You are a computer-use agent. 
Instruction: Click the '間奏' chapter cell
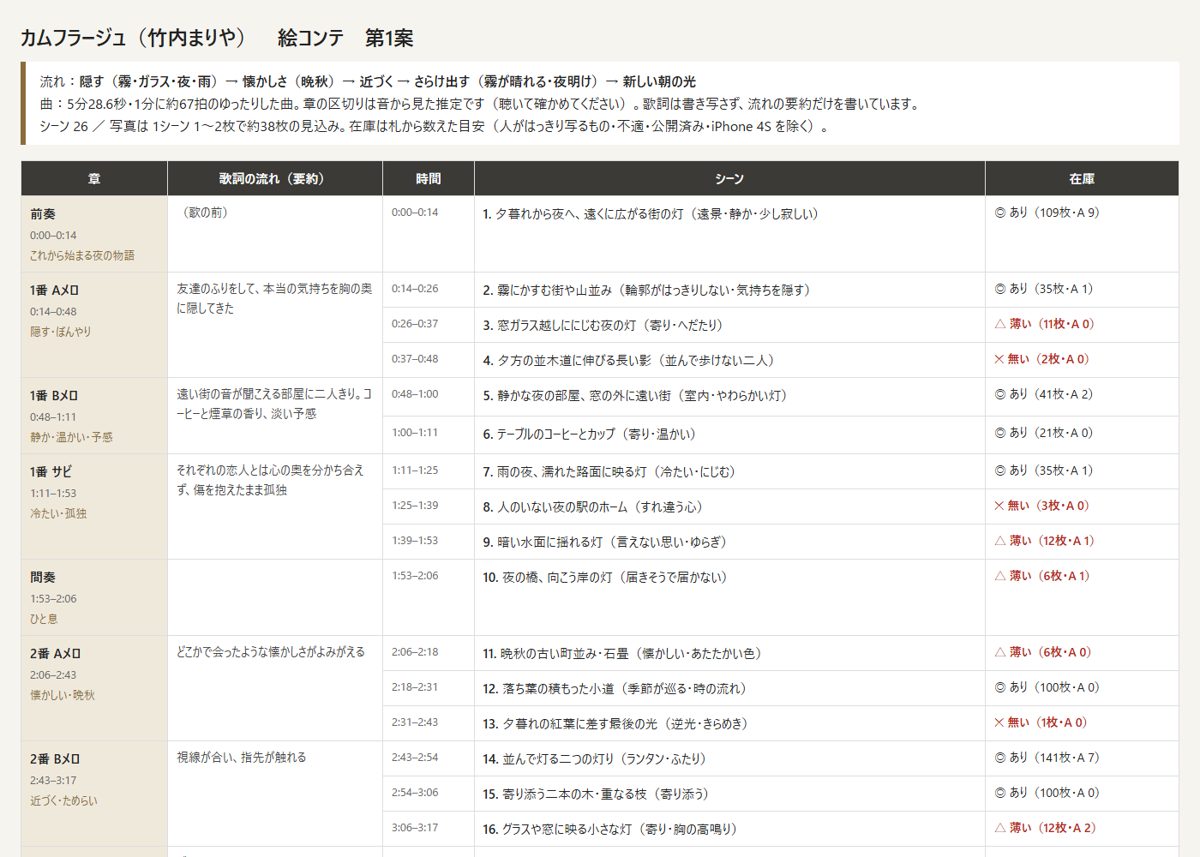[94, 598]
